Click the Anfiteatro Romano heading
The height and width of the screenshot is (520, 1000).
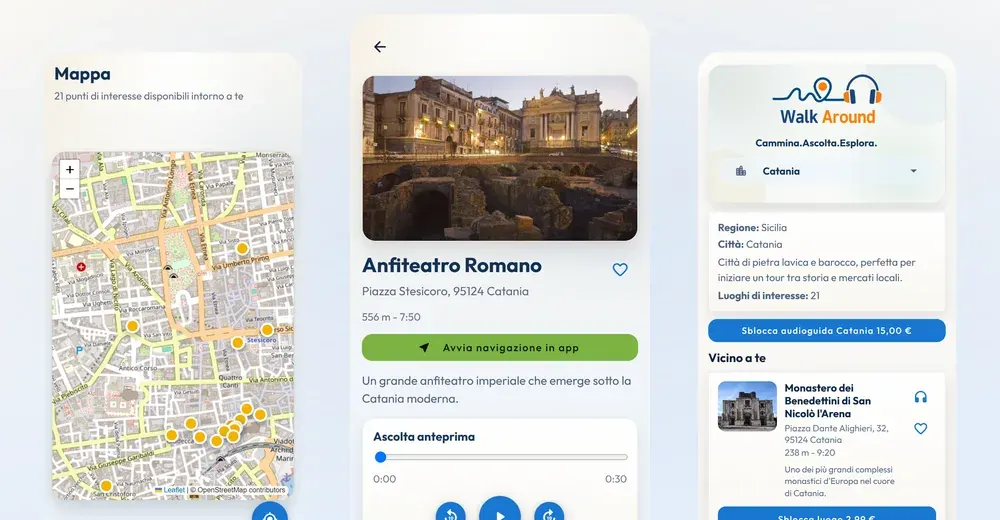(x=452, y=265)
